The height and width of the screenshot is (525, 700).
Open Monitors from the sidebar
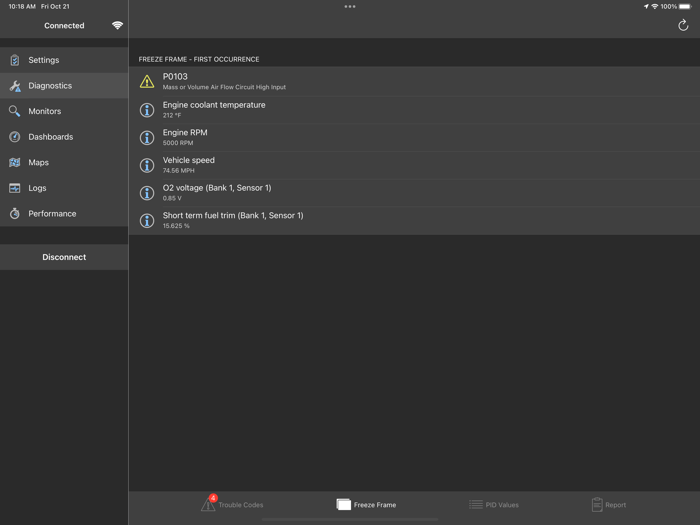(x=64, y=111)
